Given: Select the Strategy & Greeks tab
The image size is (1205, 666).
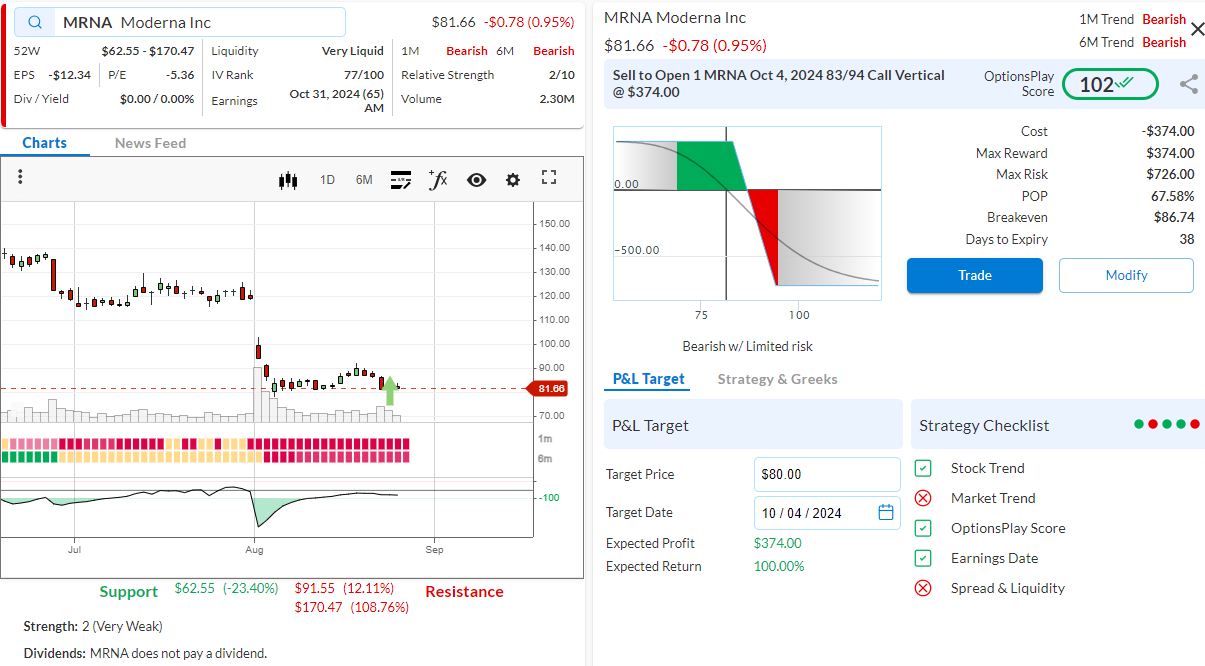Looking at the screenshot, I should coord(777,379).
